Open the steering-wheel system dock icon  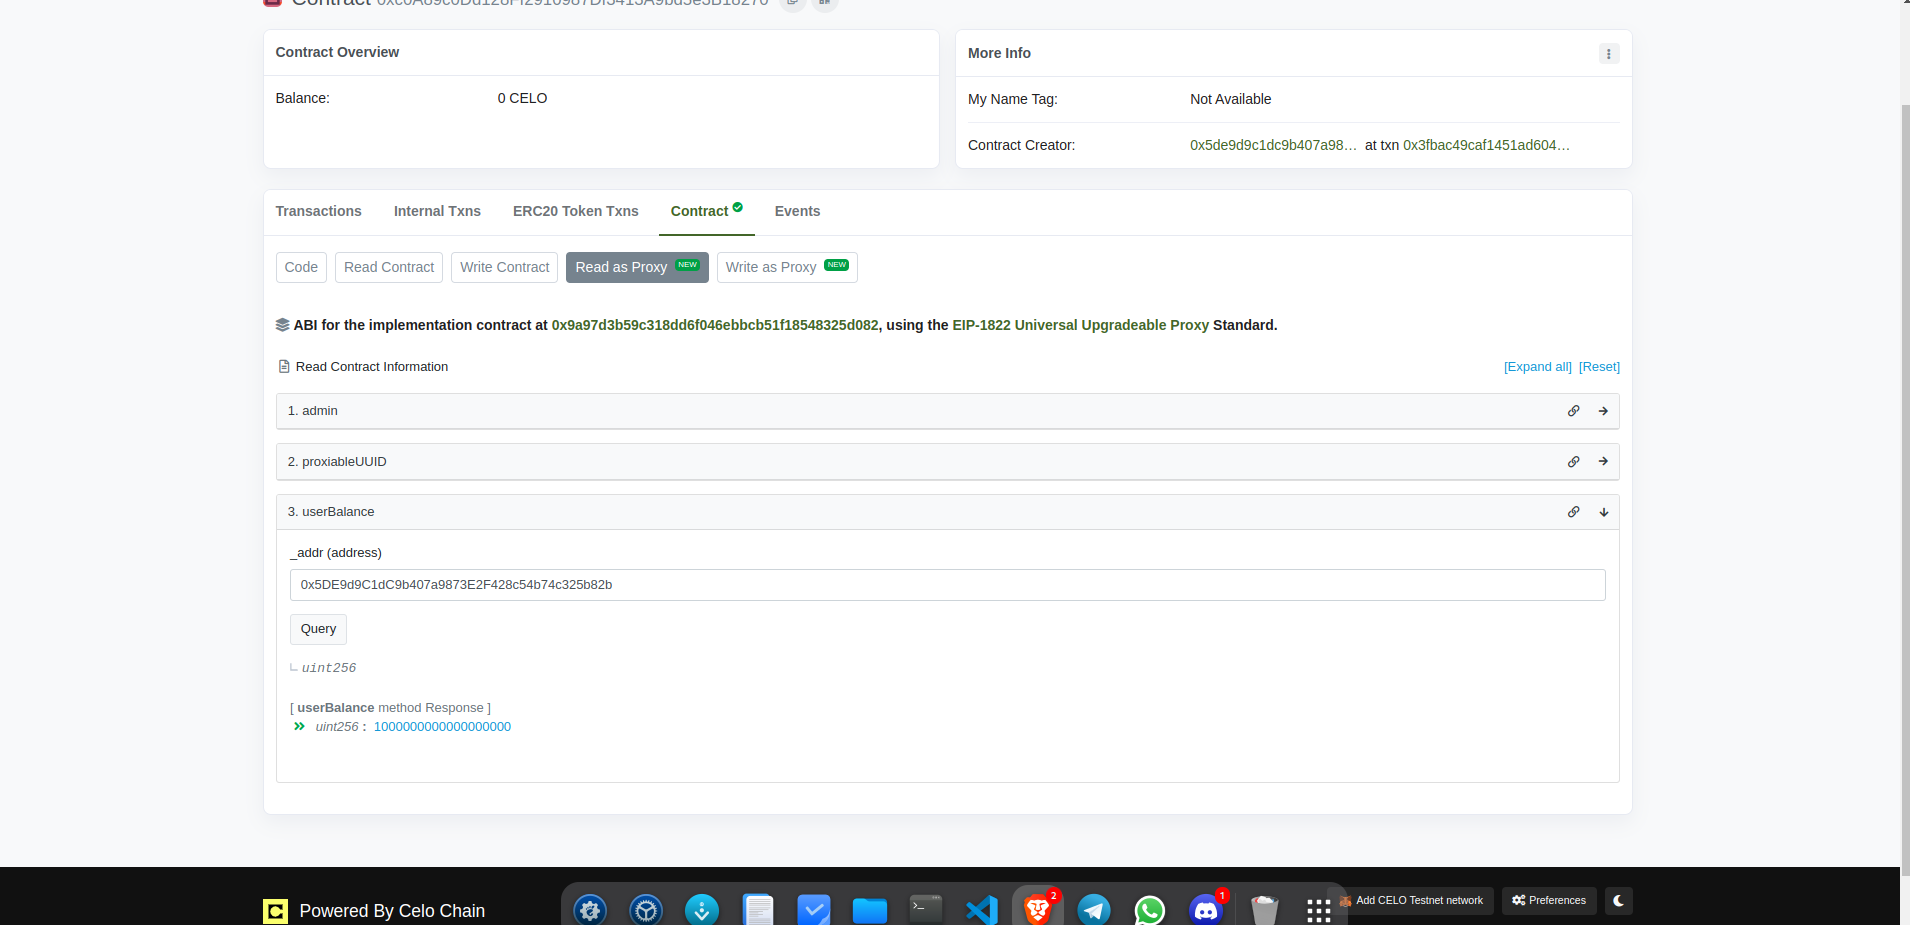click(646, 910)
